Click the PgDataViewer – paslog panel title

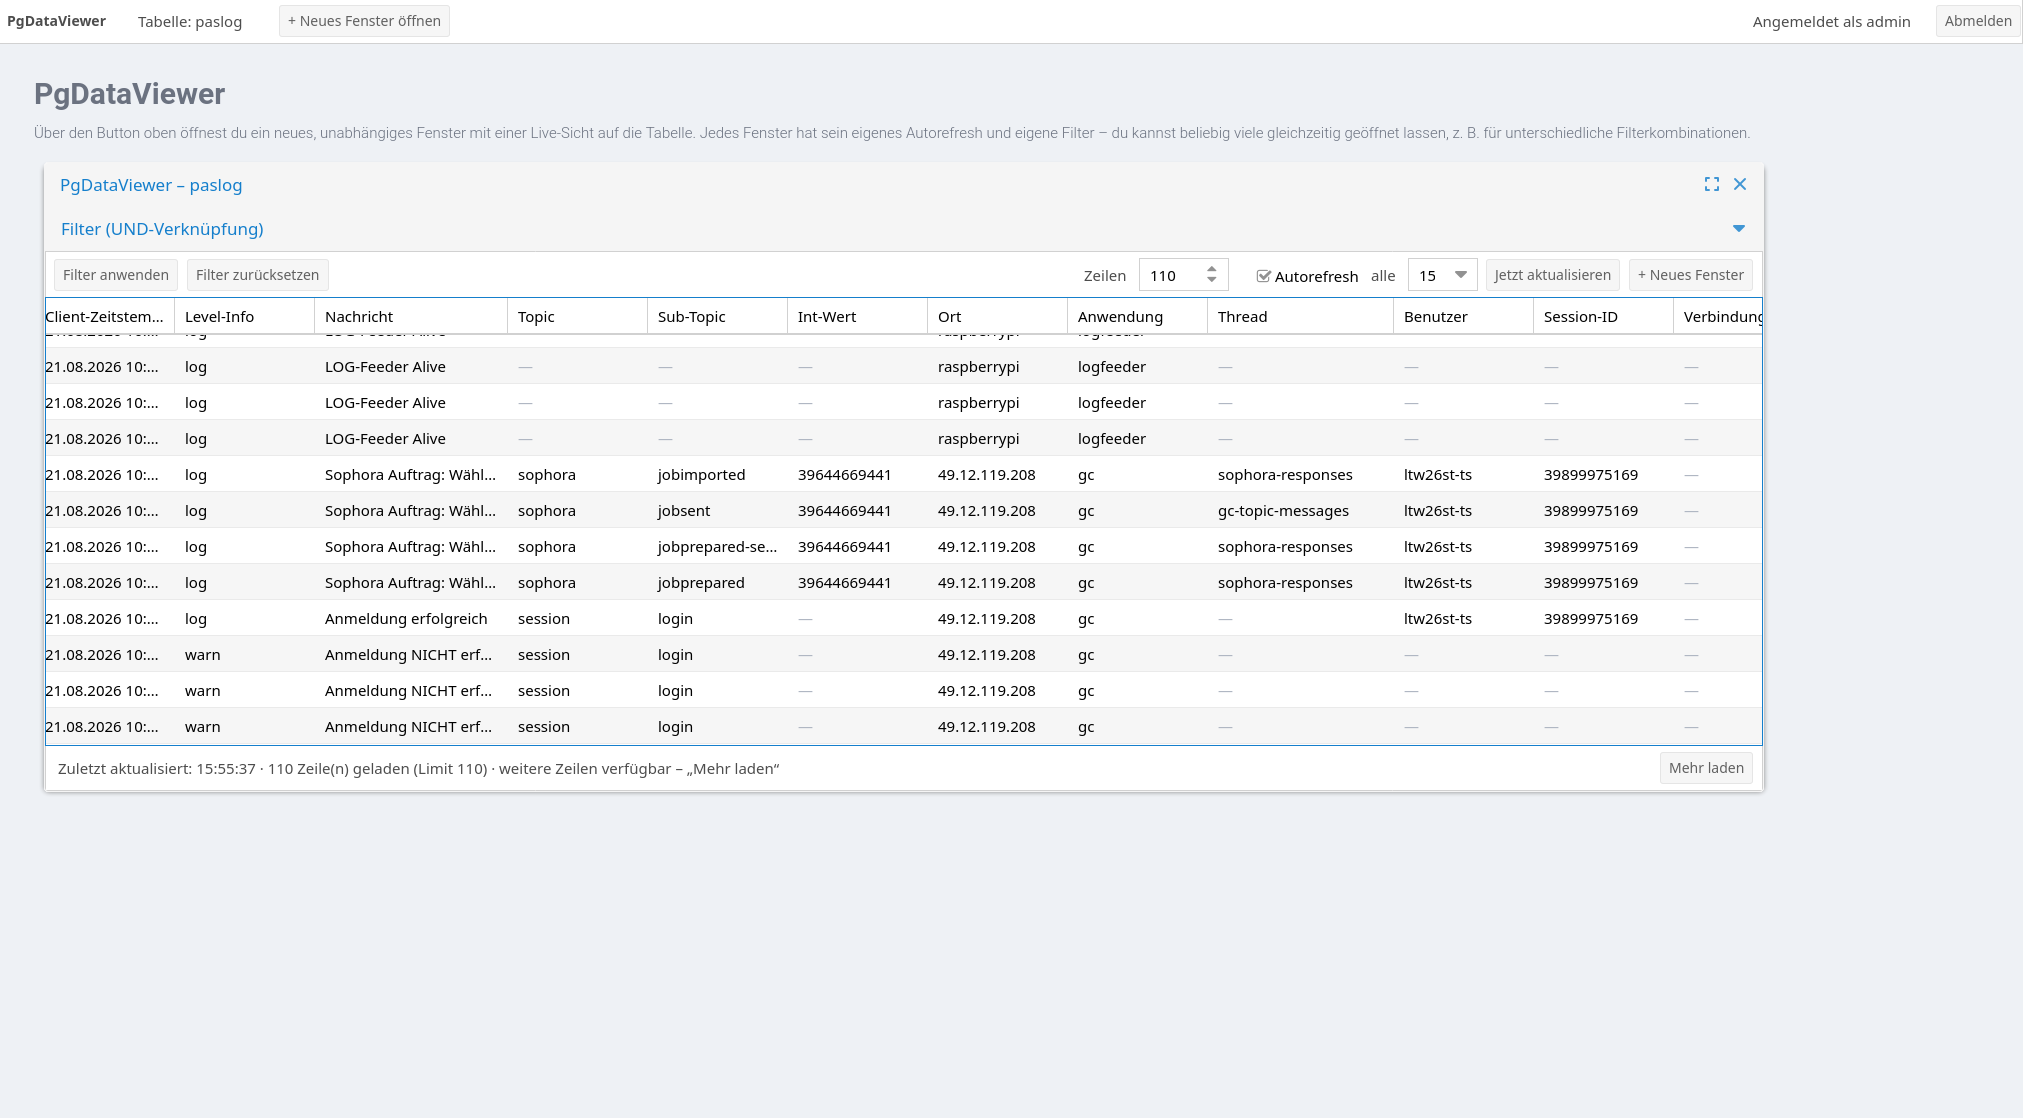point(151,185)
